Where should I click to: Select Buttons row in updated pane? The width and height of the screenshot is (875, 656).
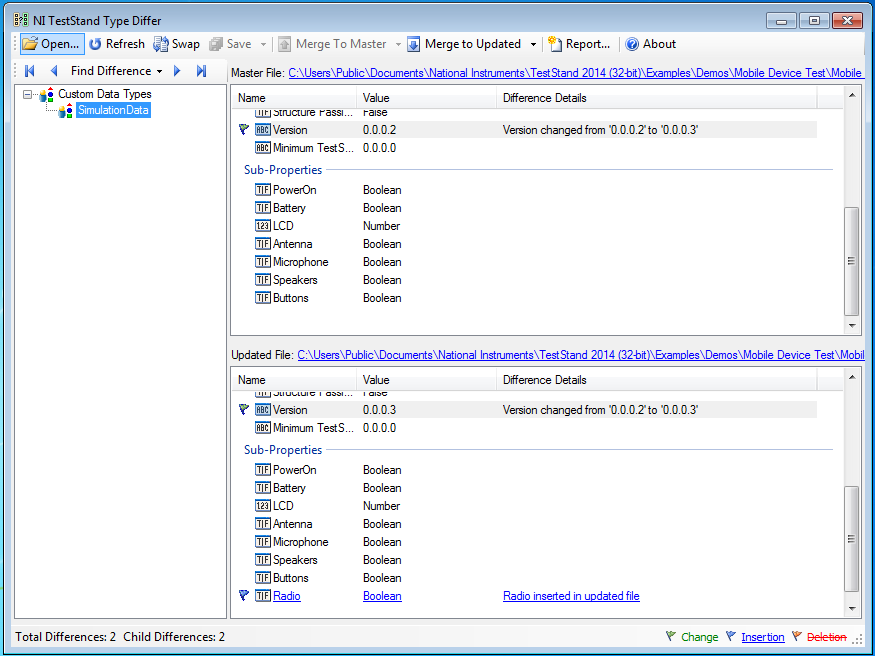[x=525, y=578]
